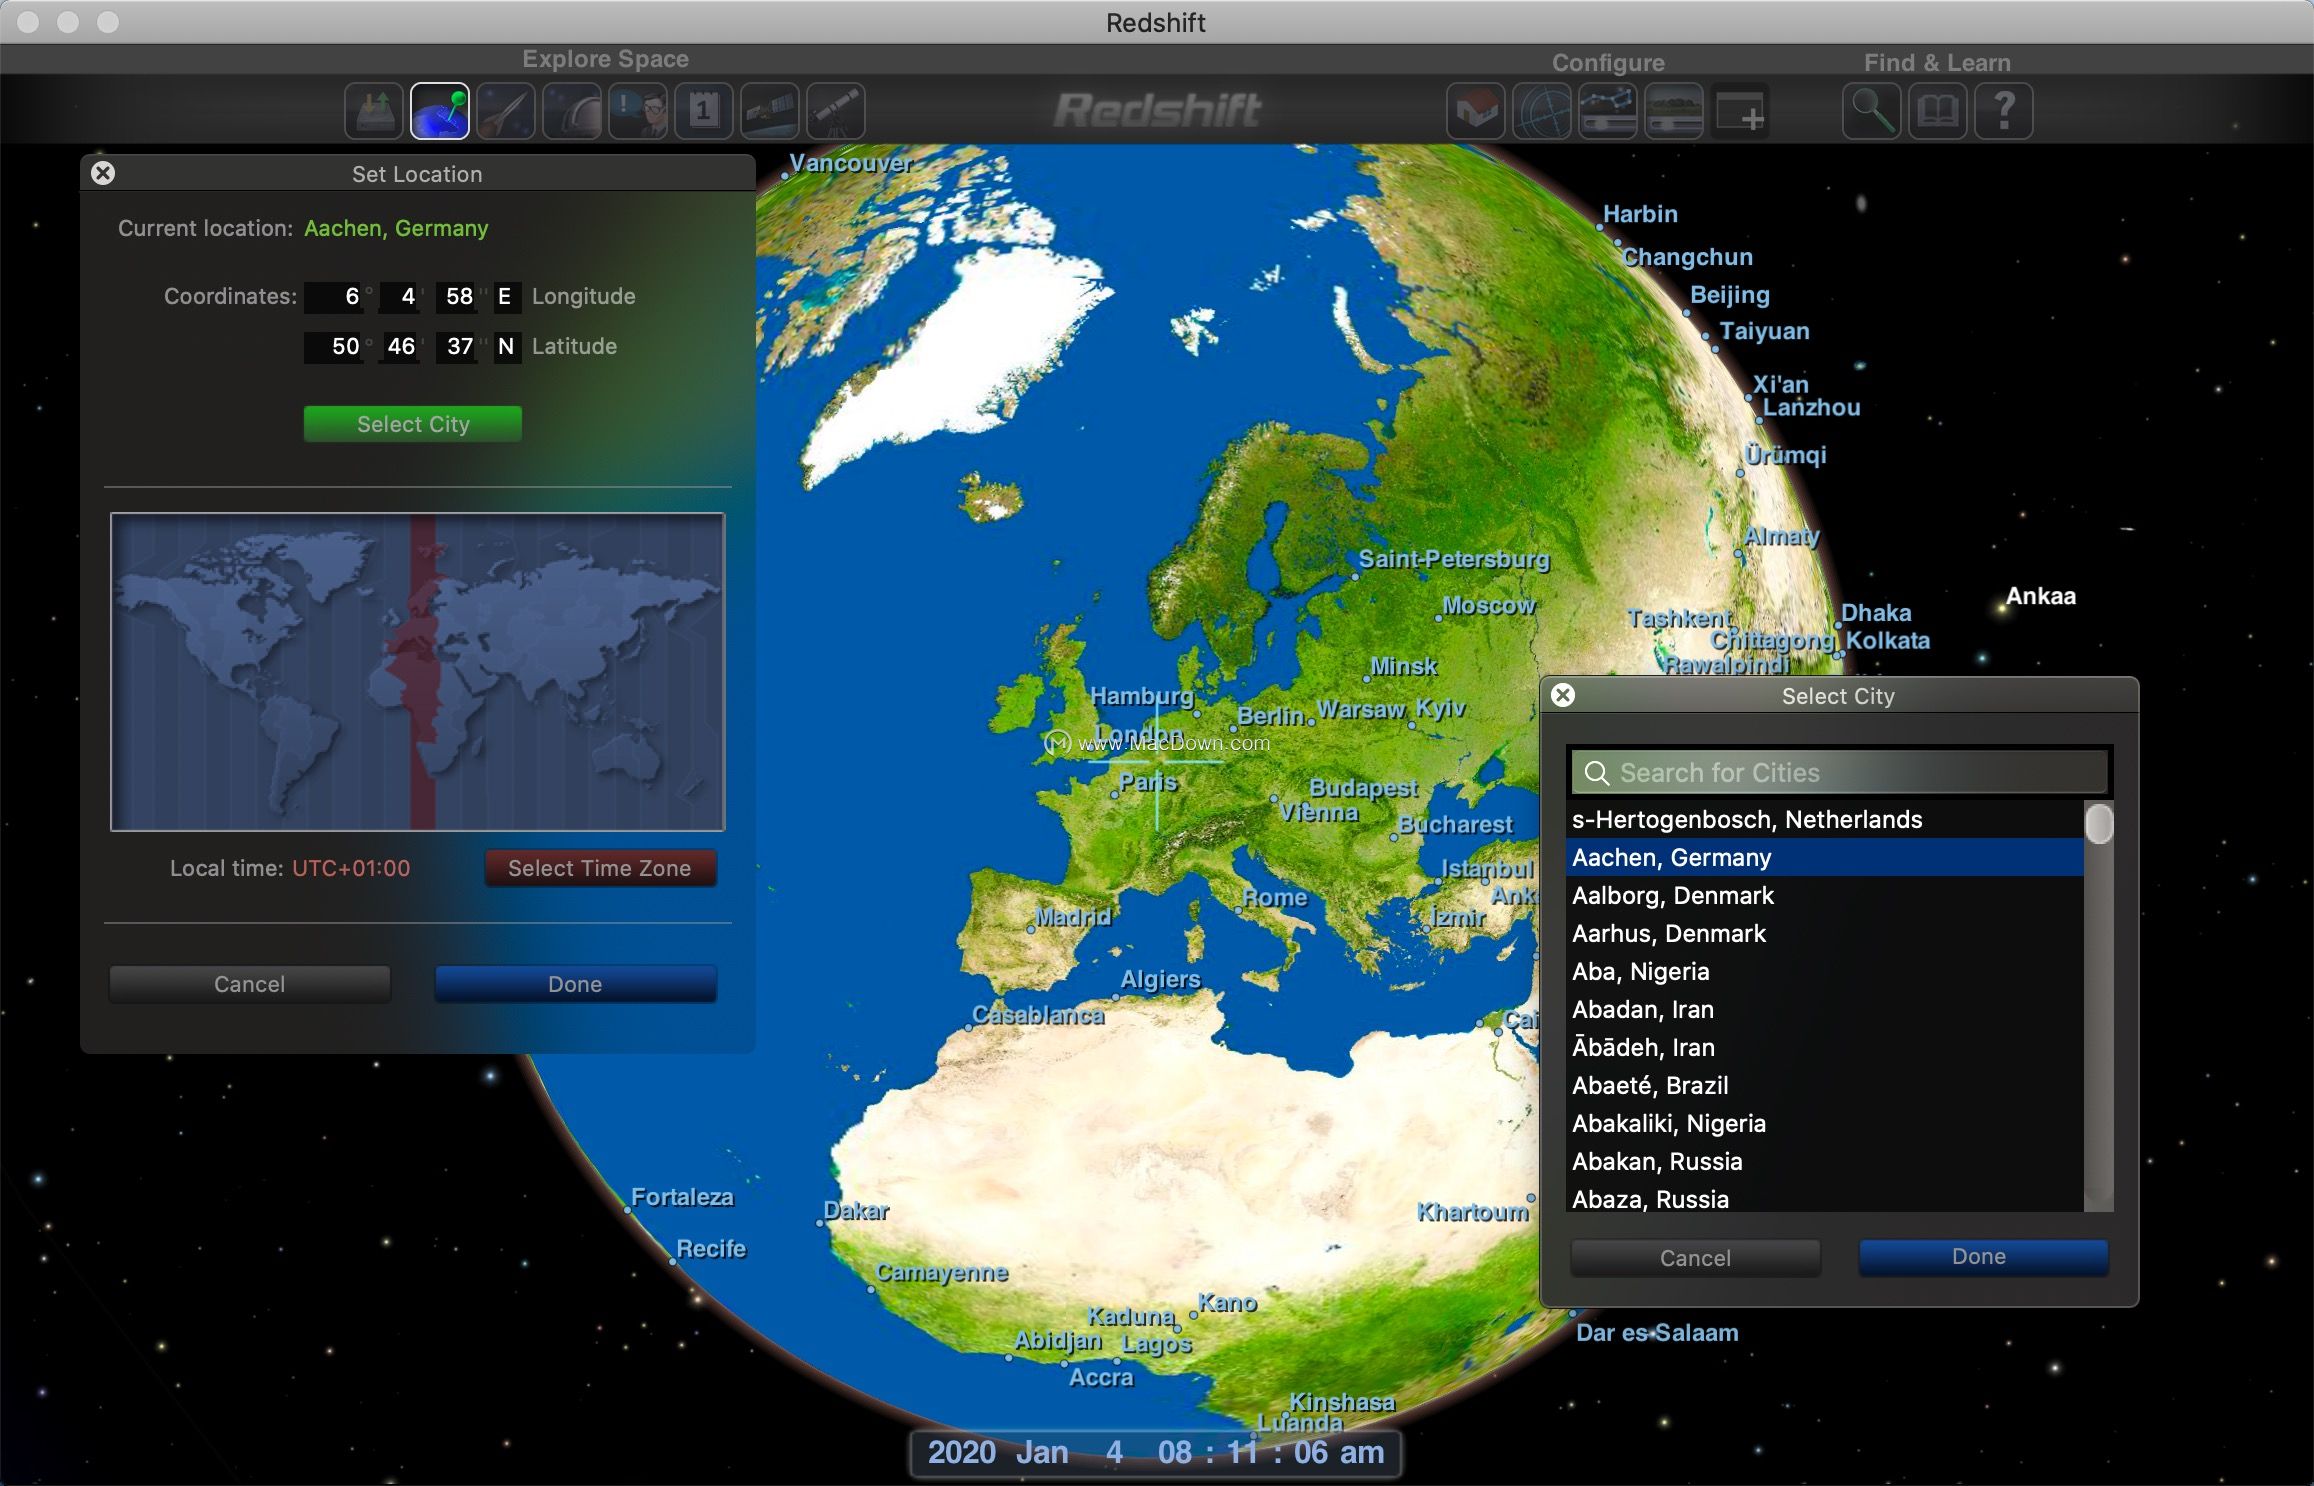Image resolution: width=2314 pixels, height=1486 pixels.
Task: Click the time zone world map thumbnail
Action: pos(418,672)
